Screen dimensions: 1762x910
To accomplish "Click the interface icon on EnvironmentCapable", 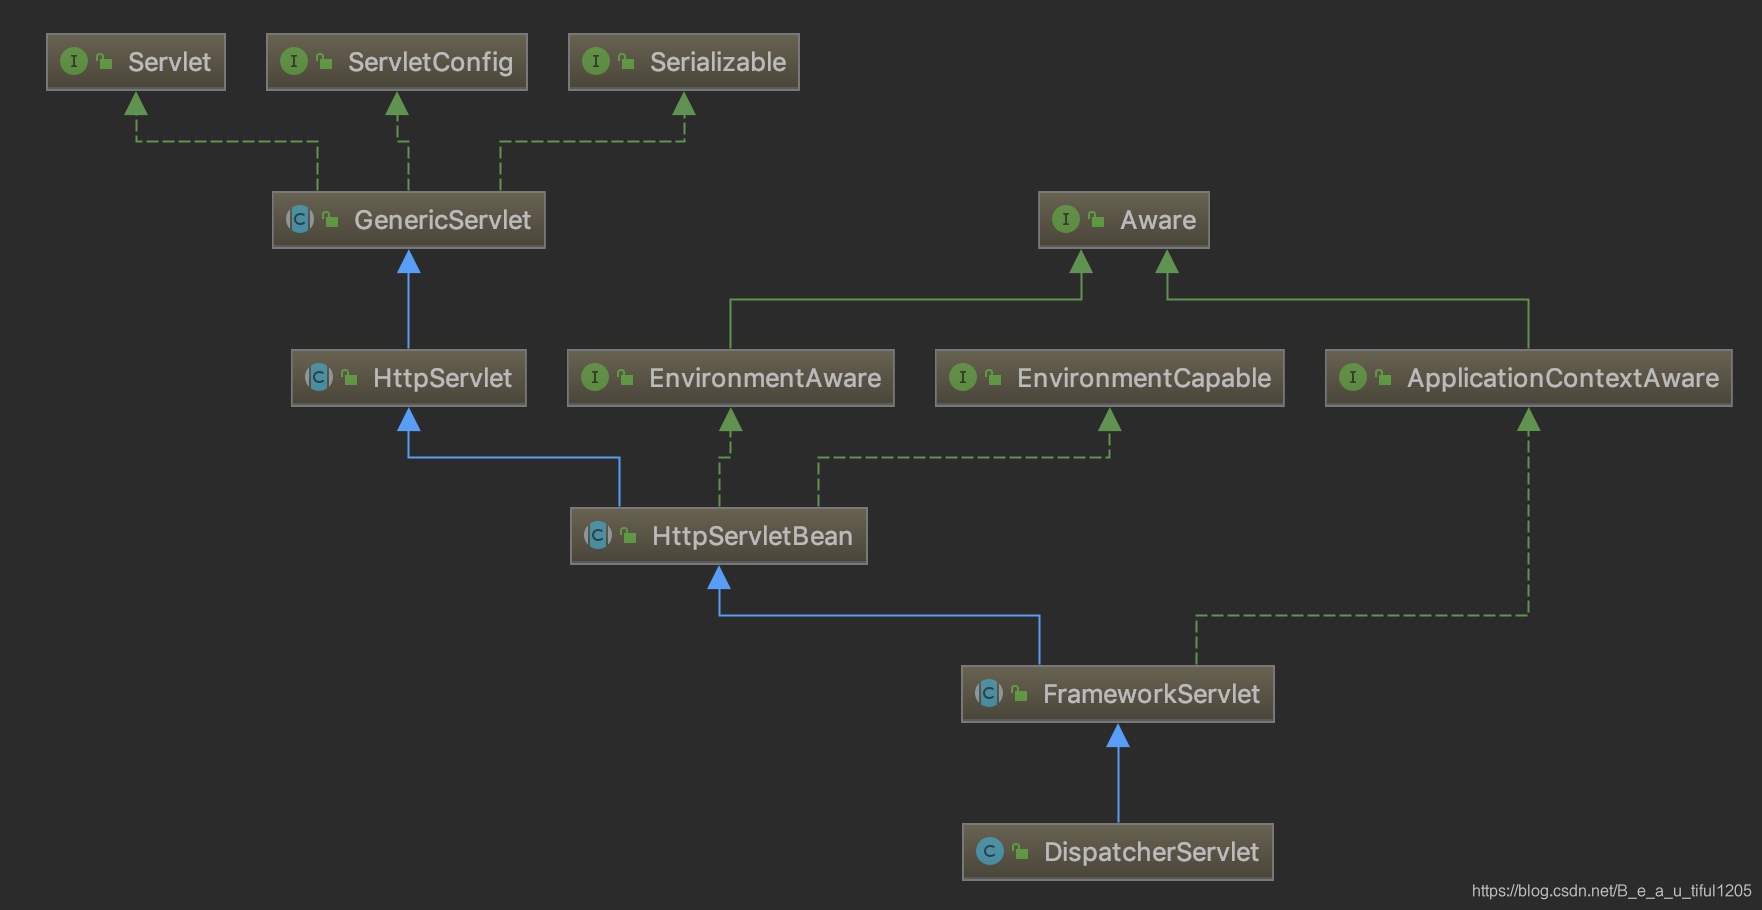I will pyautogui.click(x=963, y=377).
